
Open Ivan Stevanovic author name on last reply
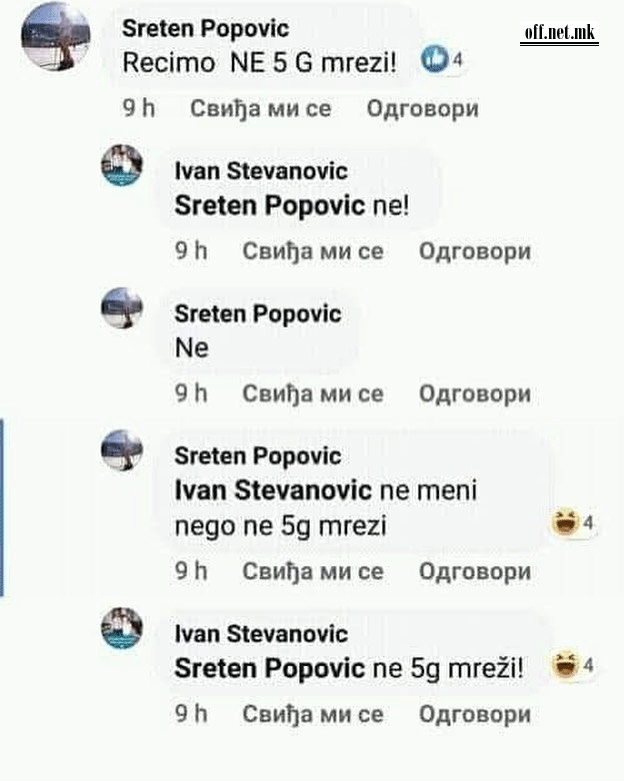pos(261,634)
